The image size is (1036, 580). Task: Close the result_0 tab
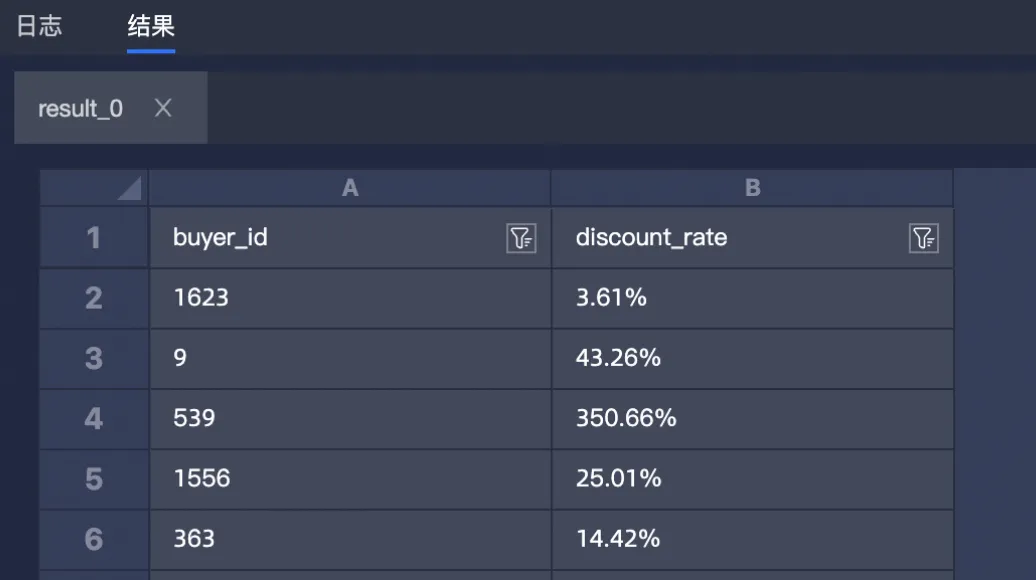click(163, 108)
